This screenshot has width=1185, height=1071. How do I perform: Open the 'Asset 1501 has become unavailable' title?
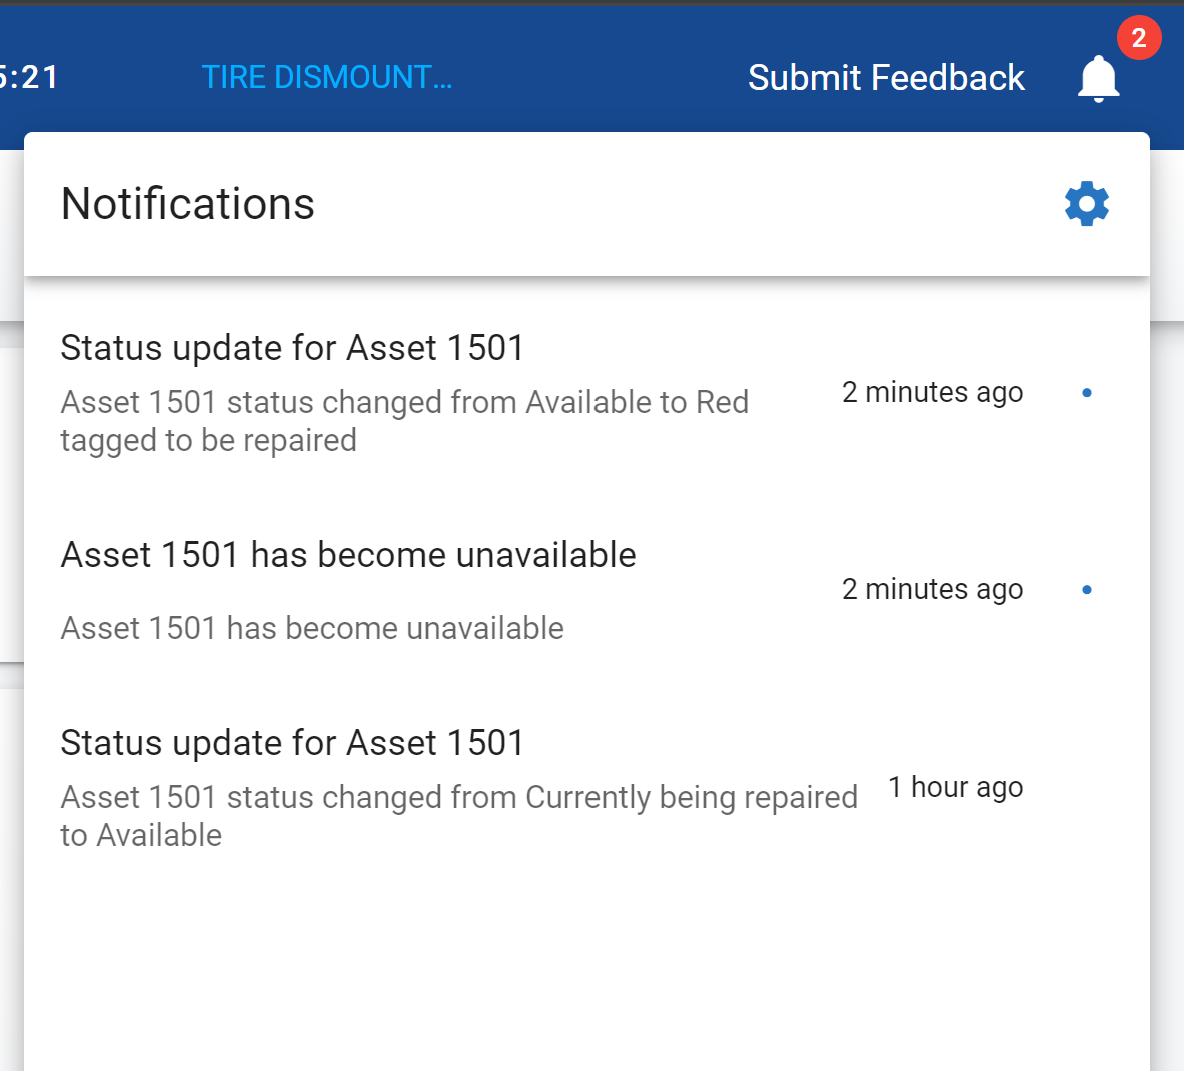[x=348, y=555]
